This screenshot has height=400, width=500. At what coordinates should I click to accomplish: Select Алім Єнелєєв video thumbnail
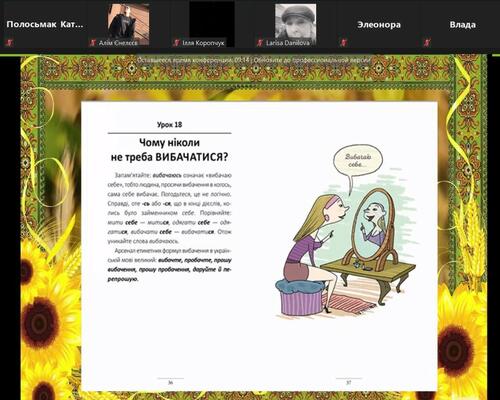pos(128,25)
